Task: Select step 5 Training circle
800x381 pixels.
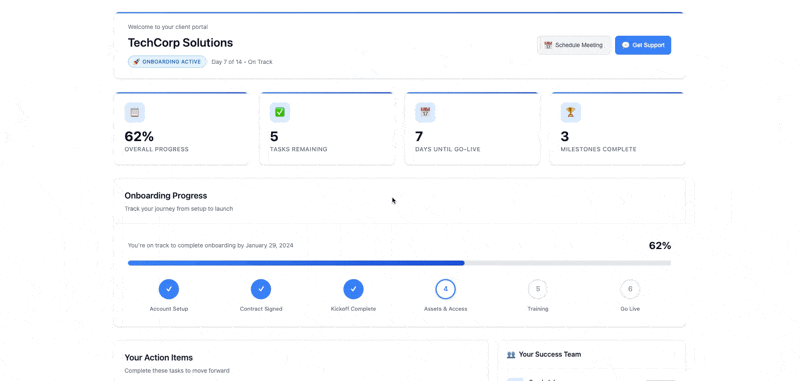Action: 538,289
